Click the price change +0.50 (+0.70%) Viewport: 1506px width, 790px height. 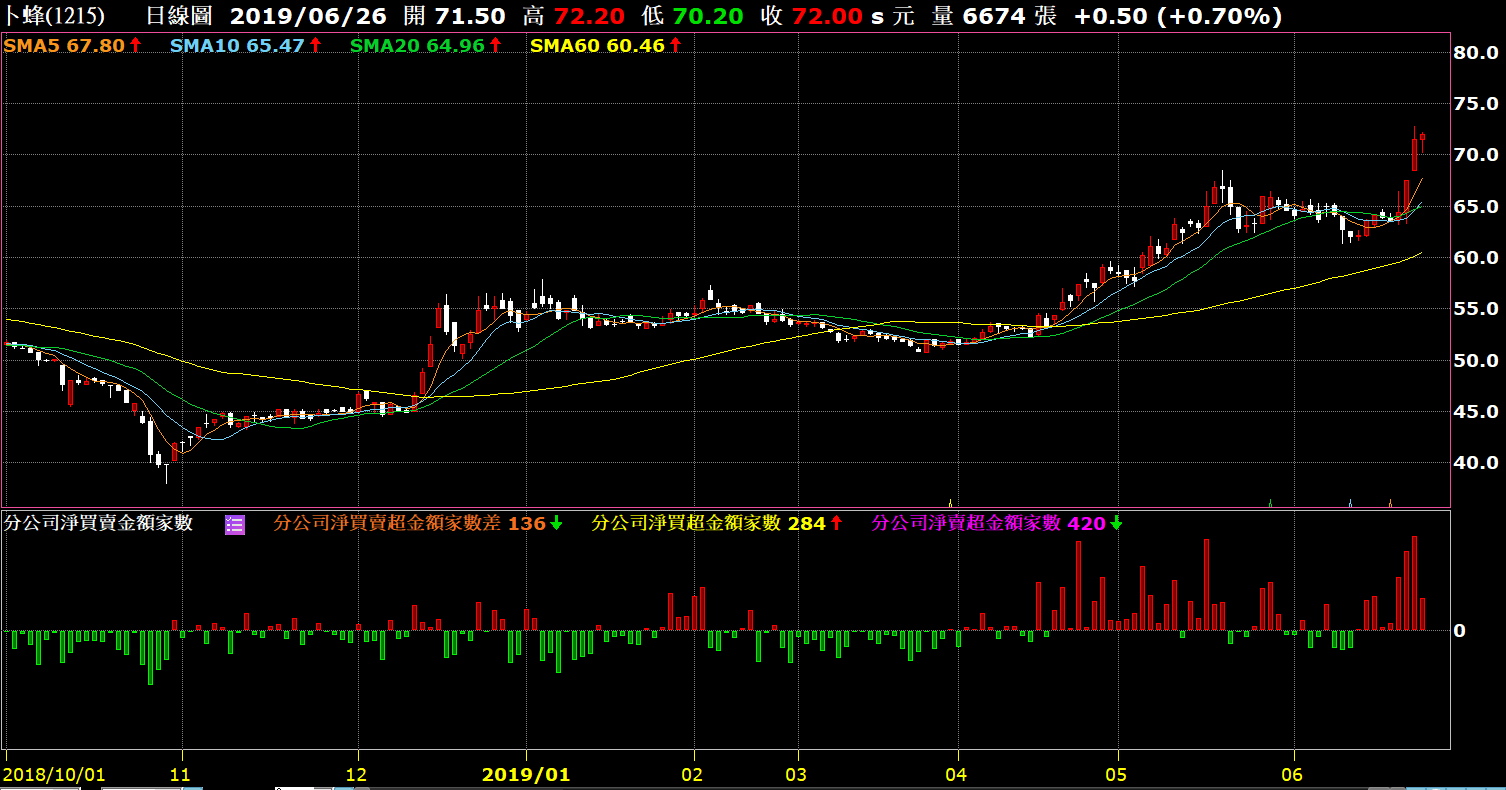(1178, 16)
